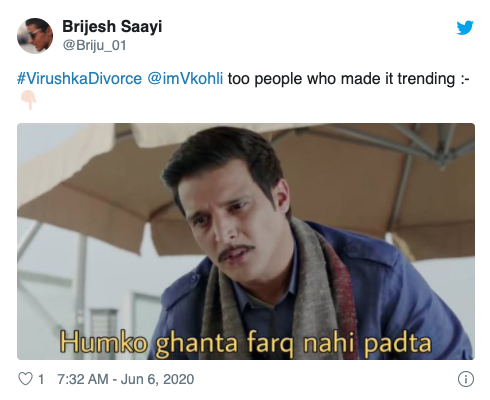Open the tweet info circle icon
Image resolution: width=490 pixels, height=400 pixels.
pyautogui.click(x=465, y=379)
